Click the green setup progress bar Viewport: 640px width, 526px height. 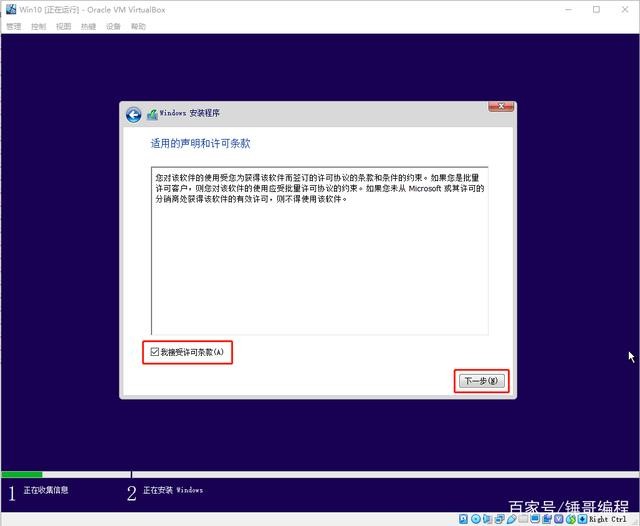pos(22,475)
